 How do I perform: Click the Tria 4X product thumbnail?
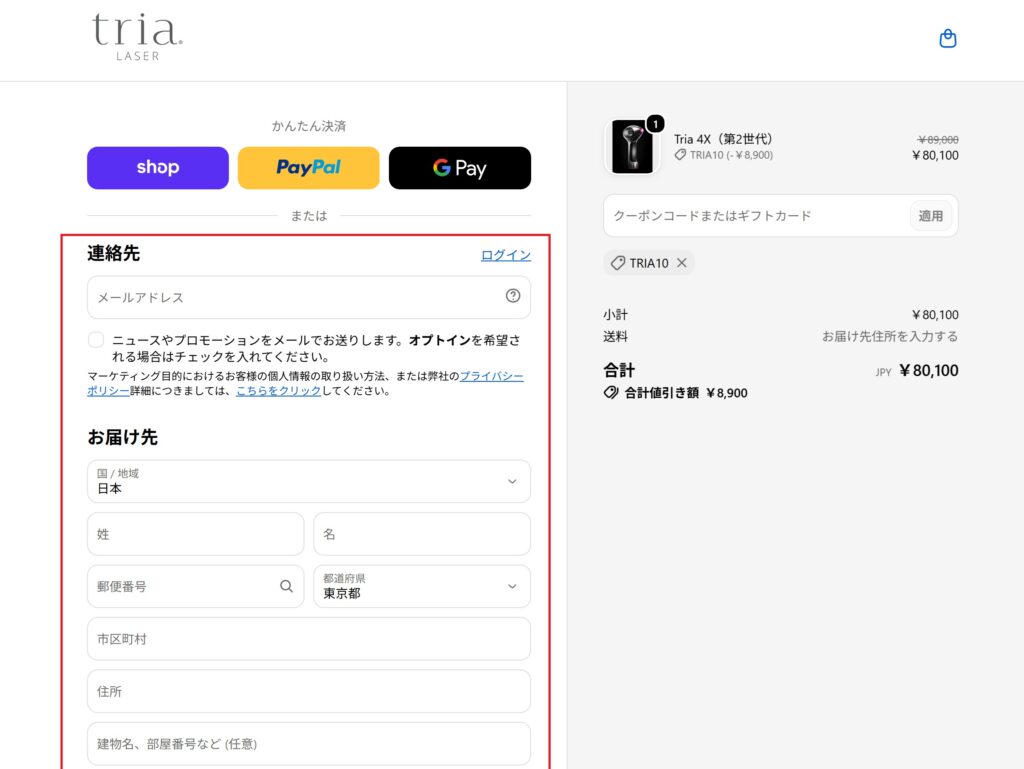pos(632,147)
